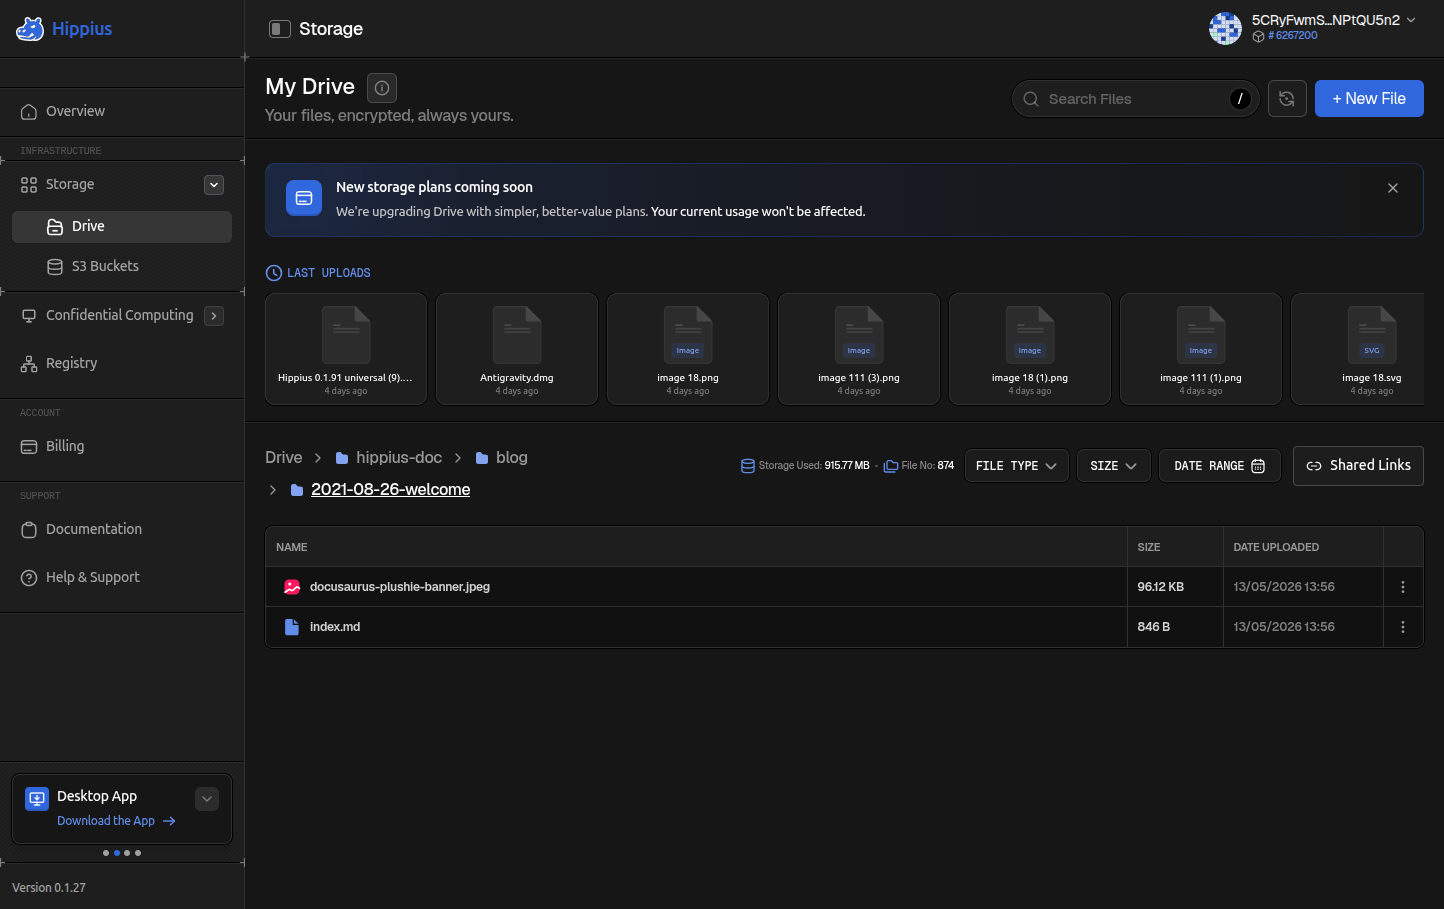Viewport: 1444px width, 909px height.
Task: Focus the Search Files input
Action: 1135,99
